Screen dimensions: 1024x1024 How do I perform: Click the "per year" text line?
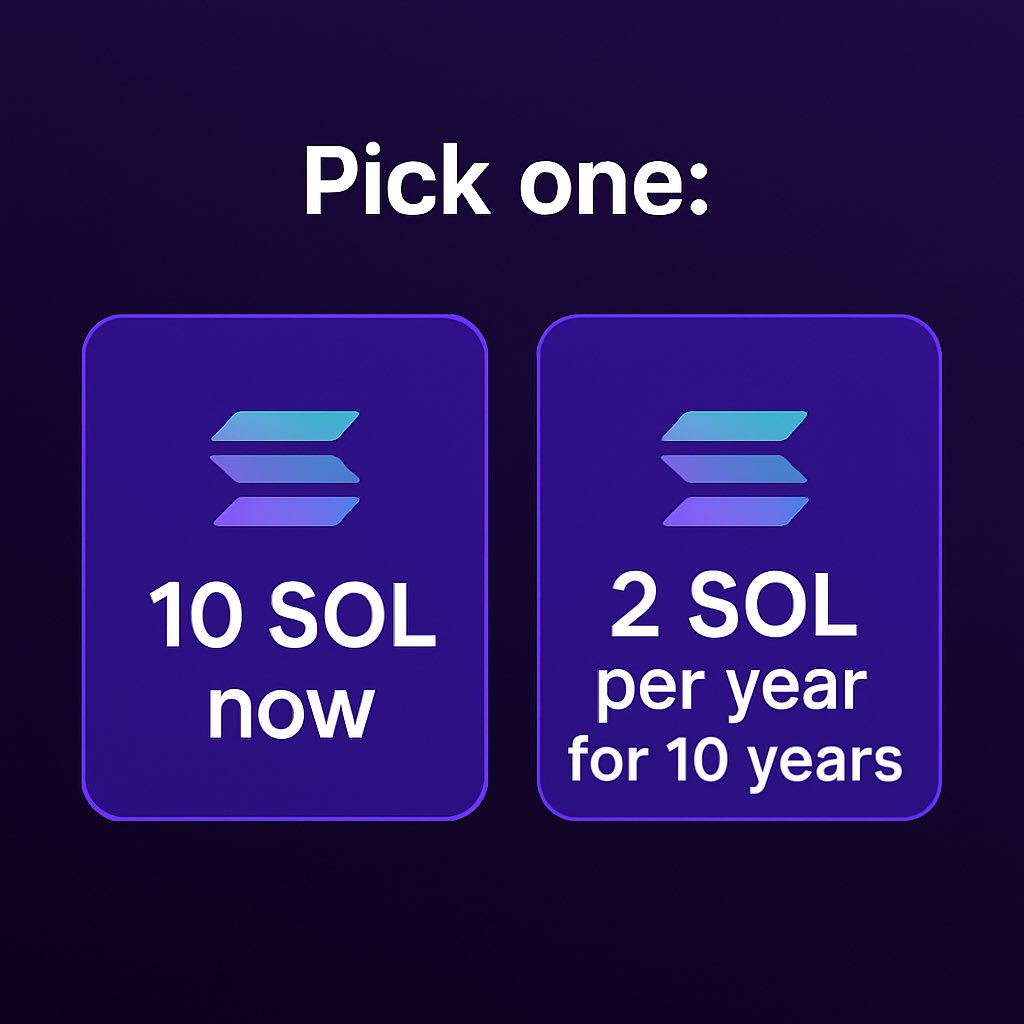732,692
